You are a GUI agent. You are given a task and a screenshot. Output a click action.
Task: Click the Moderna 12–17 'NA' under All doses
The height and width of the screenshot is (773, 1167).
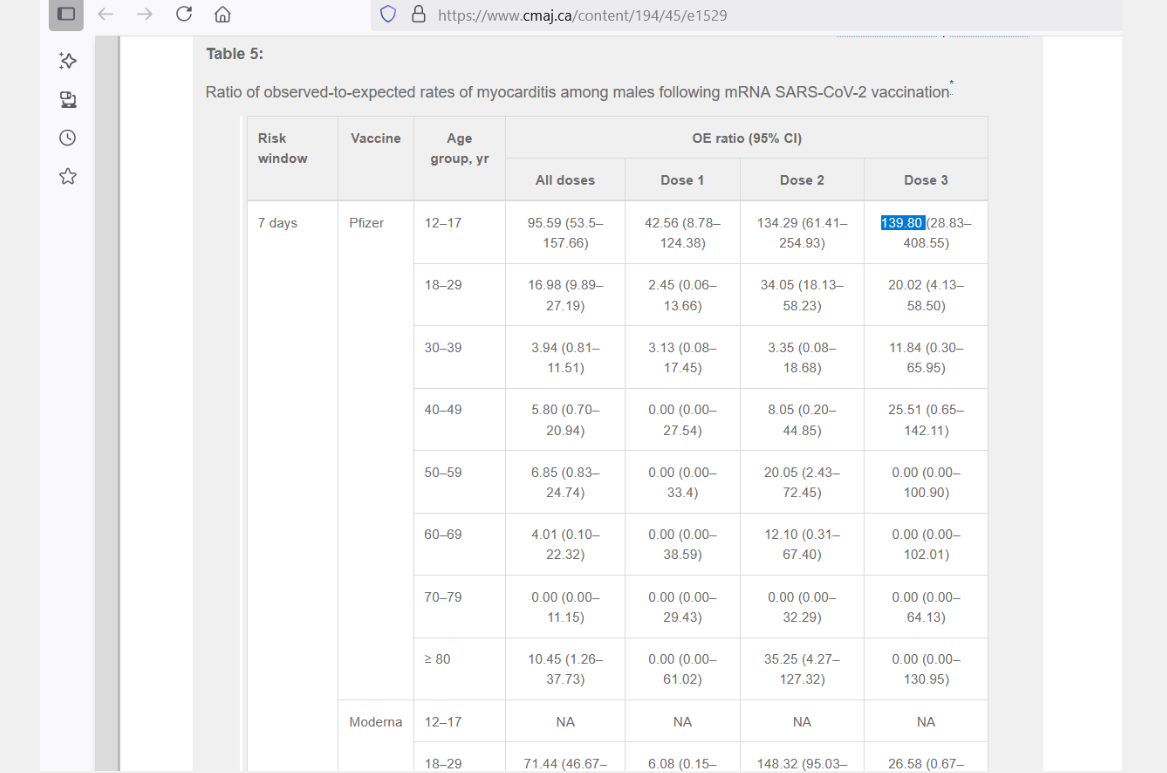click(x=565, y=722)
